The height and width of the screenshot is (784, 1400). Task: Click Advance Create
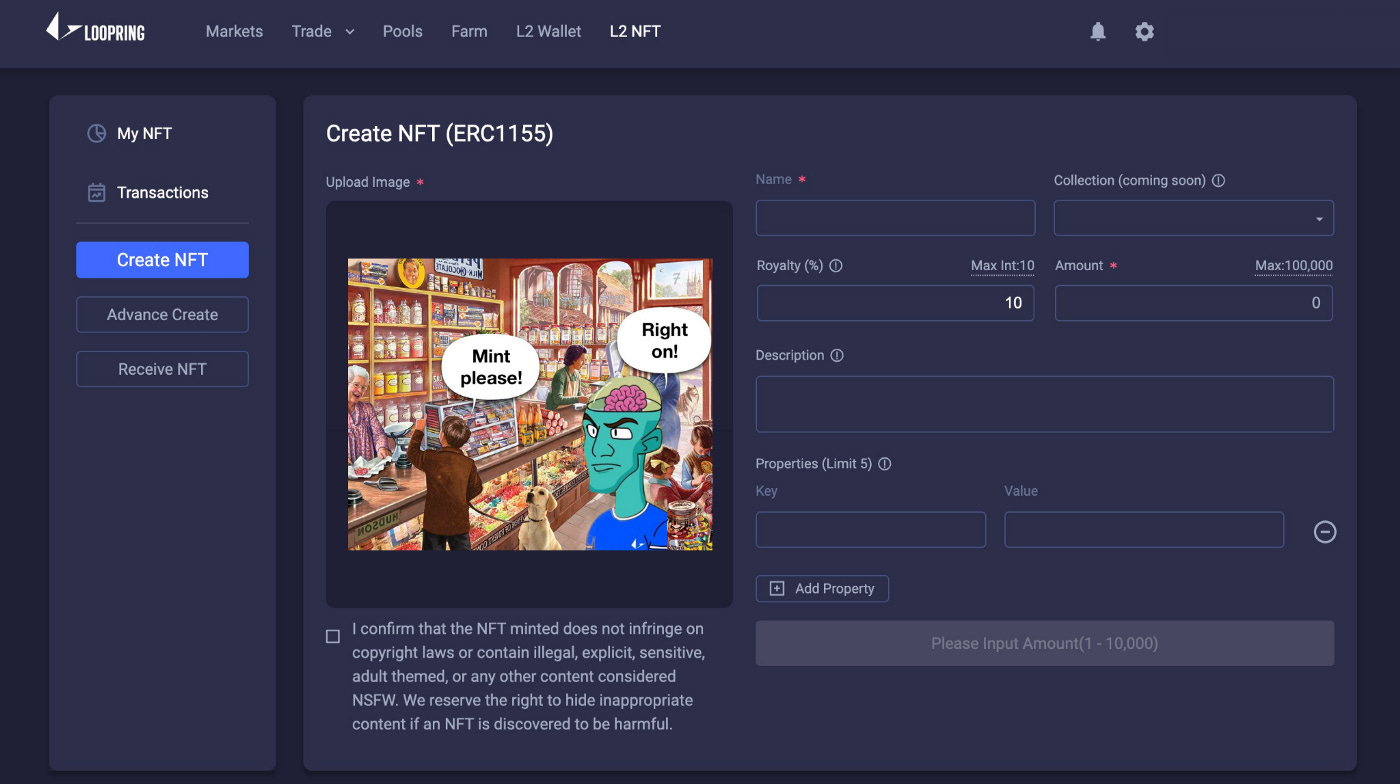click(162, 314)
